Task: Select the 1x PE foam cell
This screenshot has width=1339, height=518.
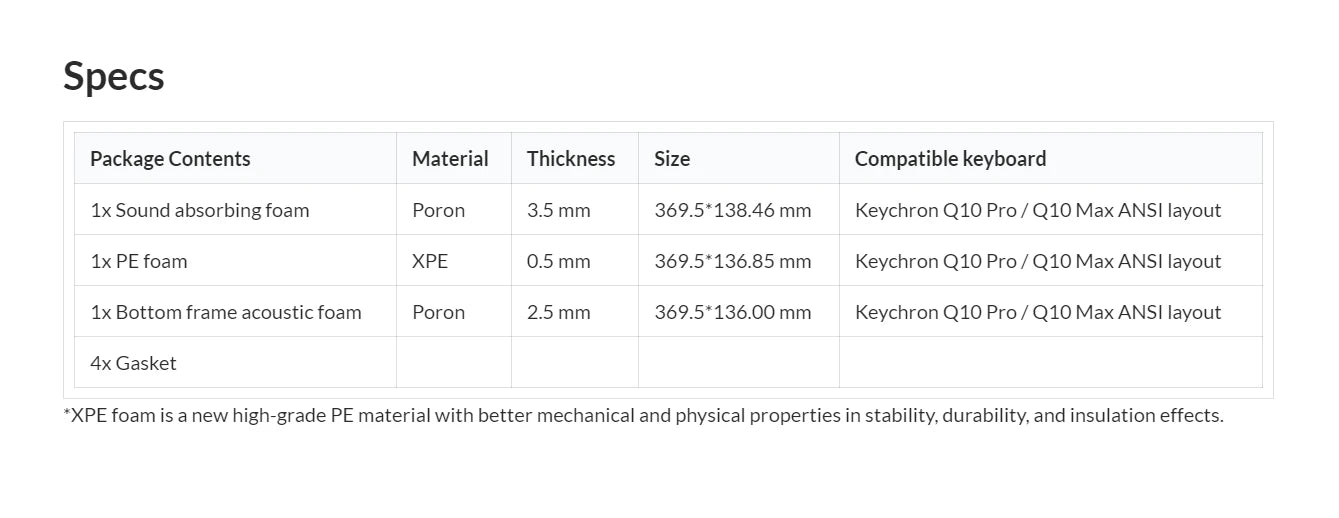Action: coord(139,261)
